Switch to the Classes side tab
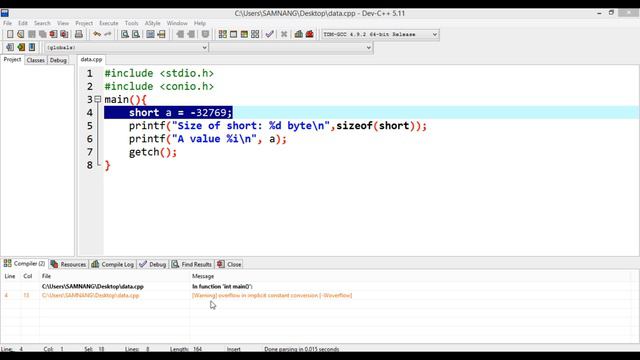 point(36,60)
